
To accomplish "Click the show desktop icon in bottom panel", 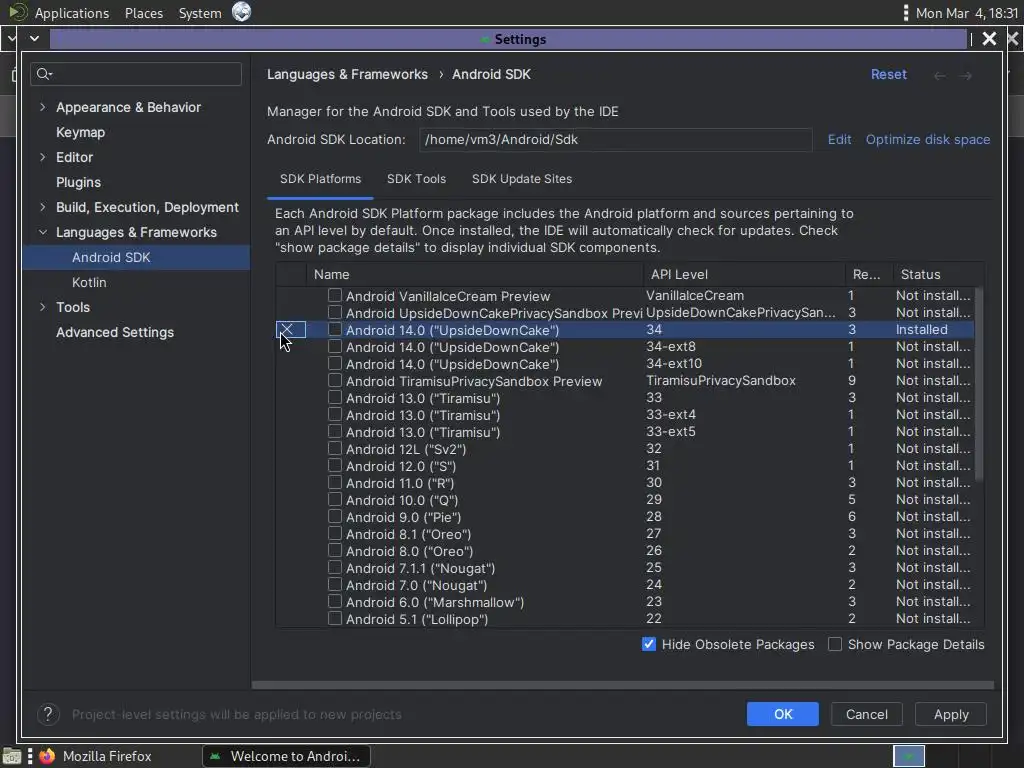I will tap(12, 756).
